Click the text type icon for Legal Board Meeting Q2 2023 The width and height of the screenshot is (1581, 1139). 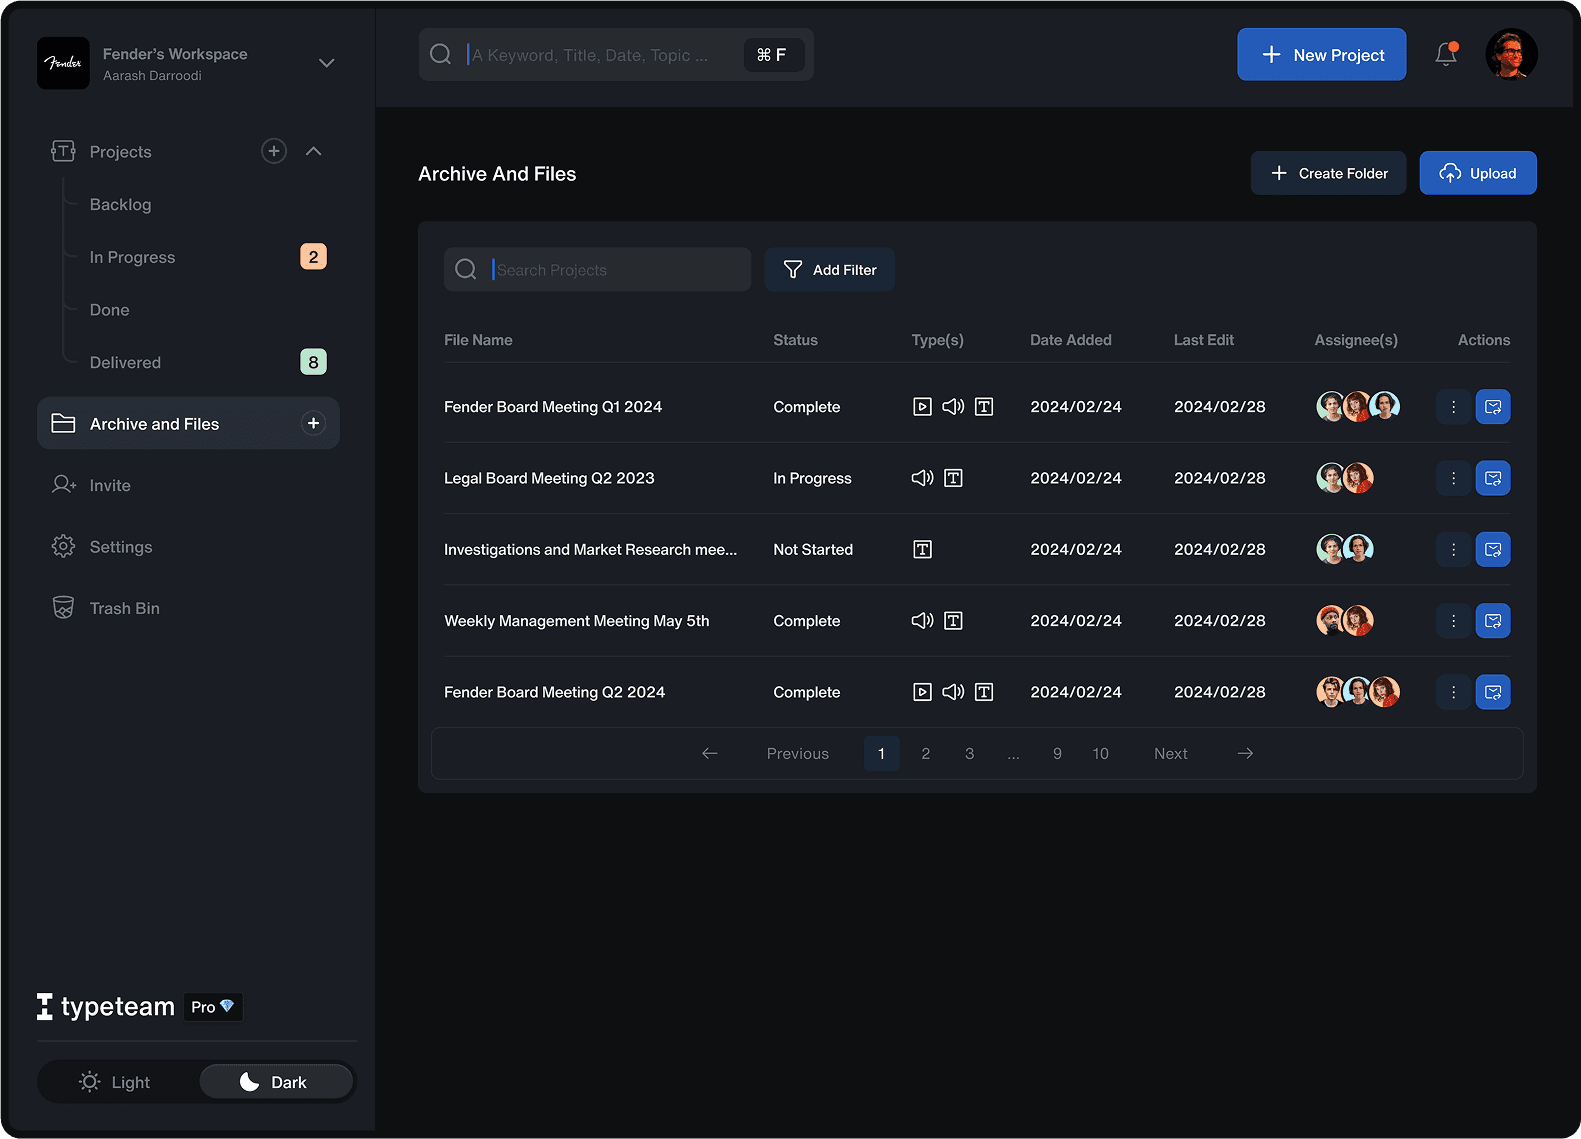[953, 478]
